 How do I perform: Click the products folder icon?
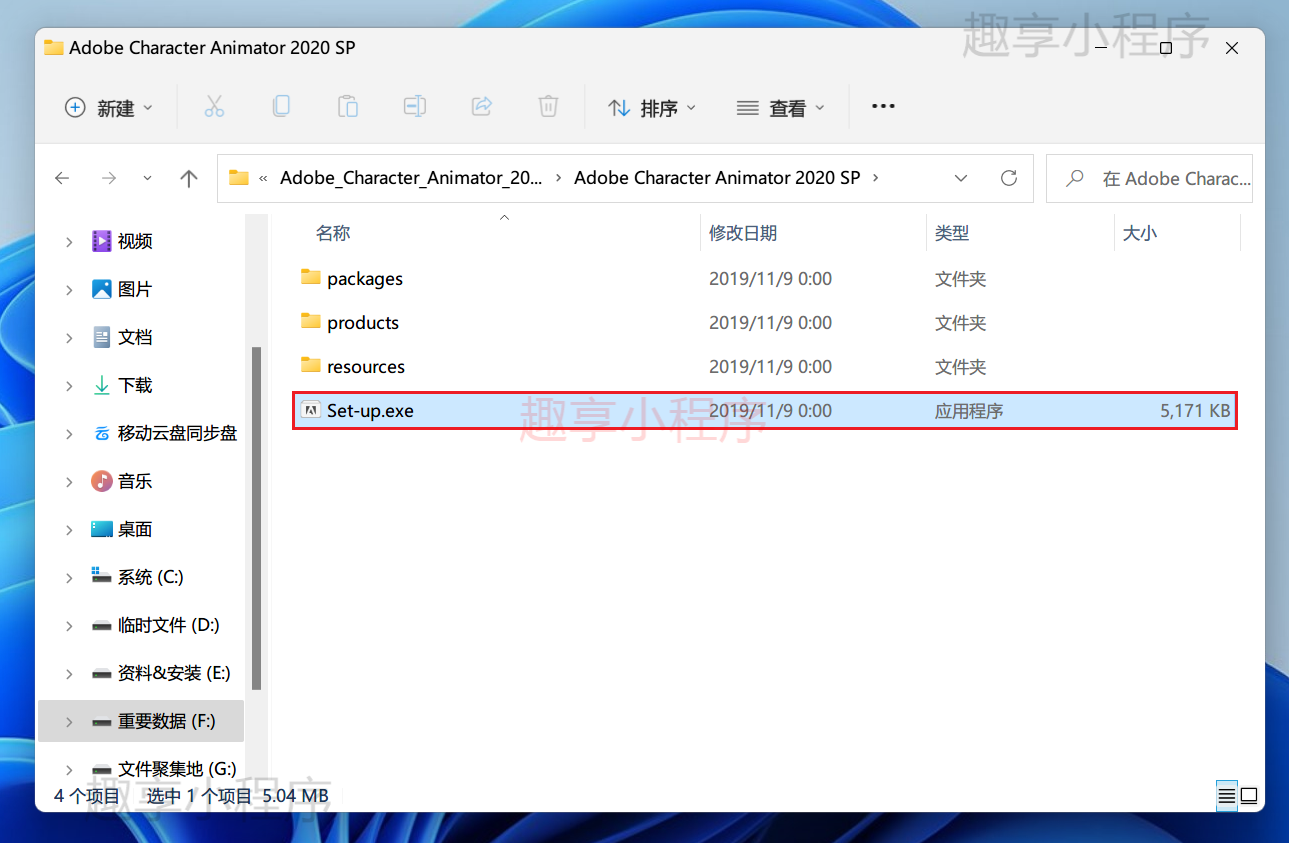point(311,321)
